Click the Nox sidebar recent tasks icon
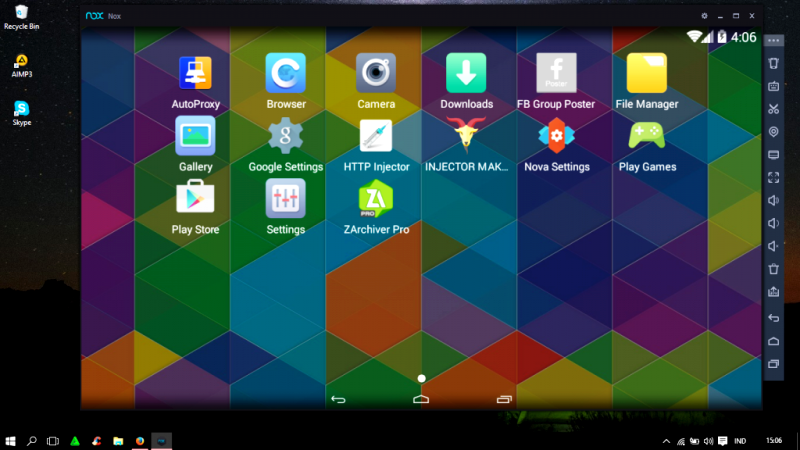Screen dimensions: 800x450 click(773, 364)
